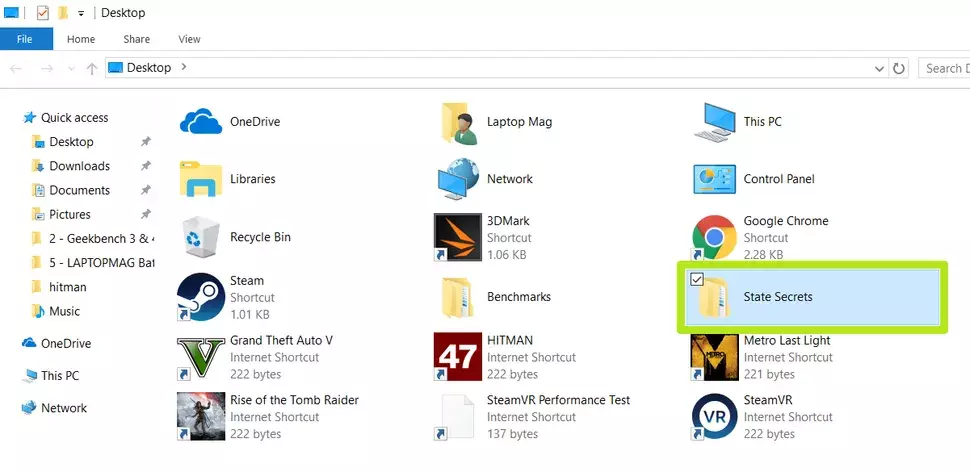
Task: Go up one folder level arrow
Action: pos(92,68)
